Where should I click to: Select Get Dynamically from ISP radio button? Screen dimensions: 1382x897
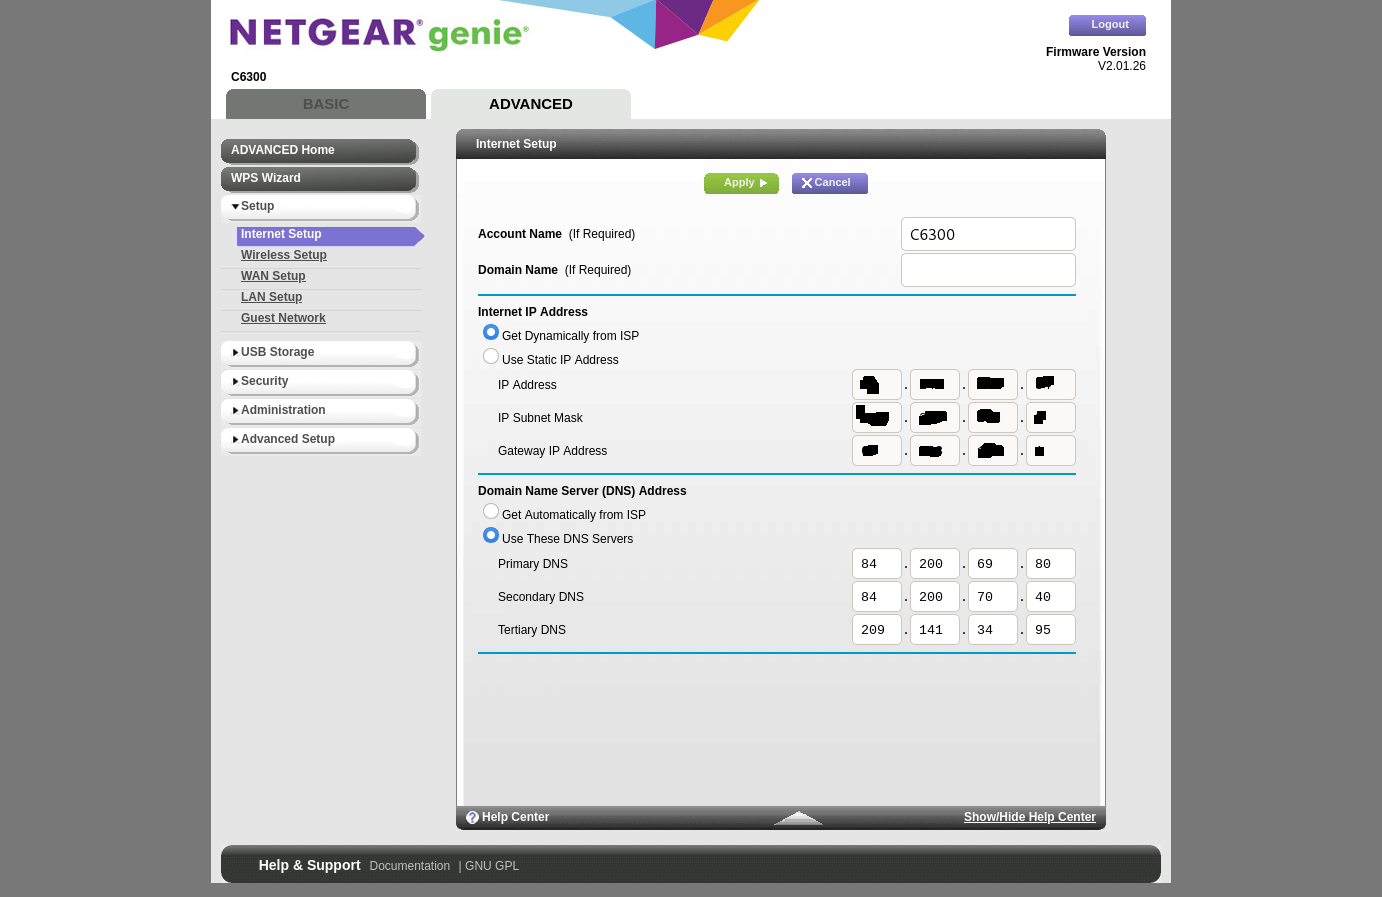click(491, 332)
